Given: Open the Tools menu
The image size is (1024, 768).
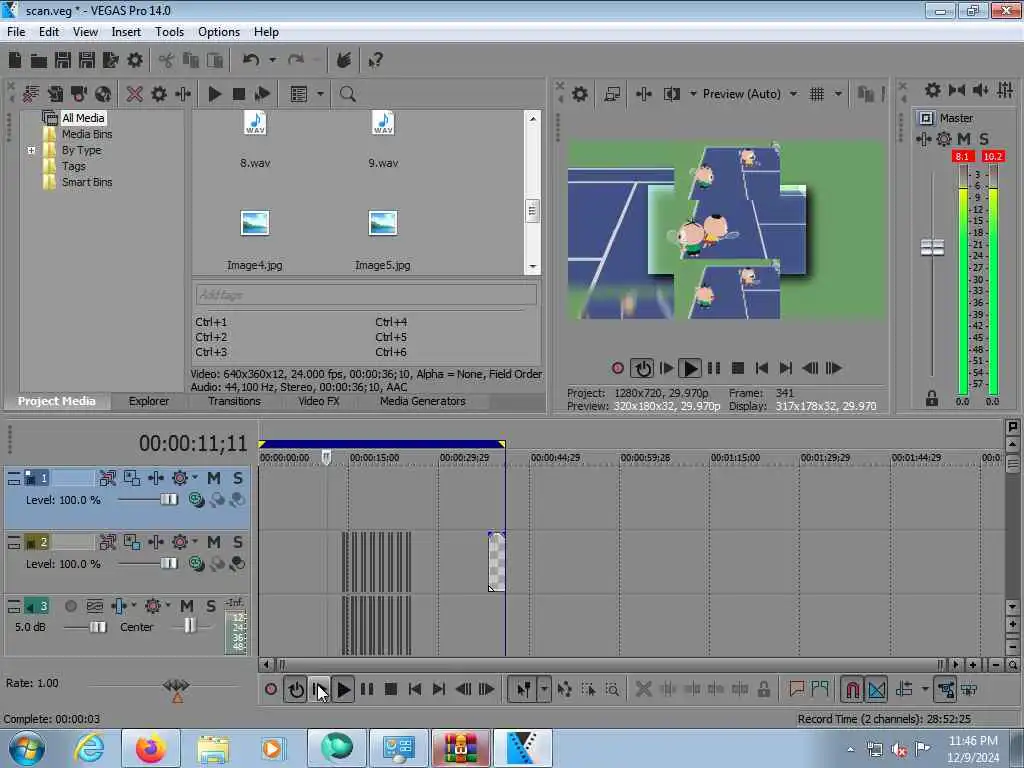Looking at the screenshot, I should pos(169,32).
